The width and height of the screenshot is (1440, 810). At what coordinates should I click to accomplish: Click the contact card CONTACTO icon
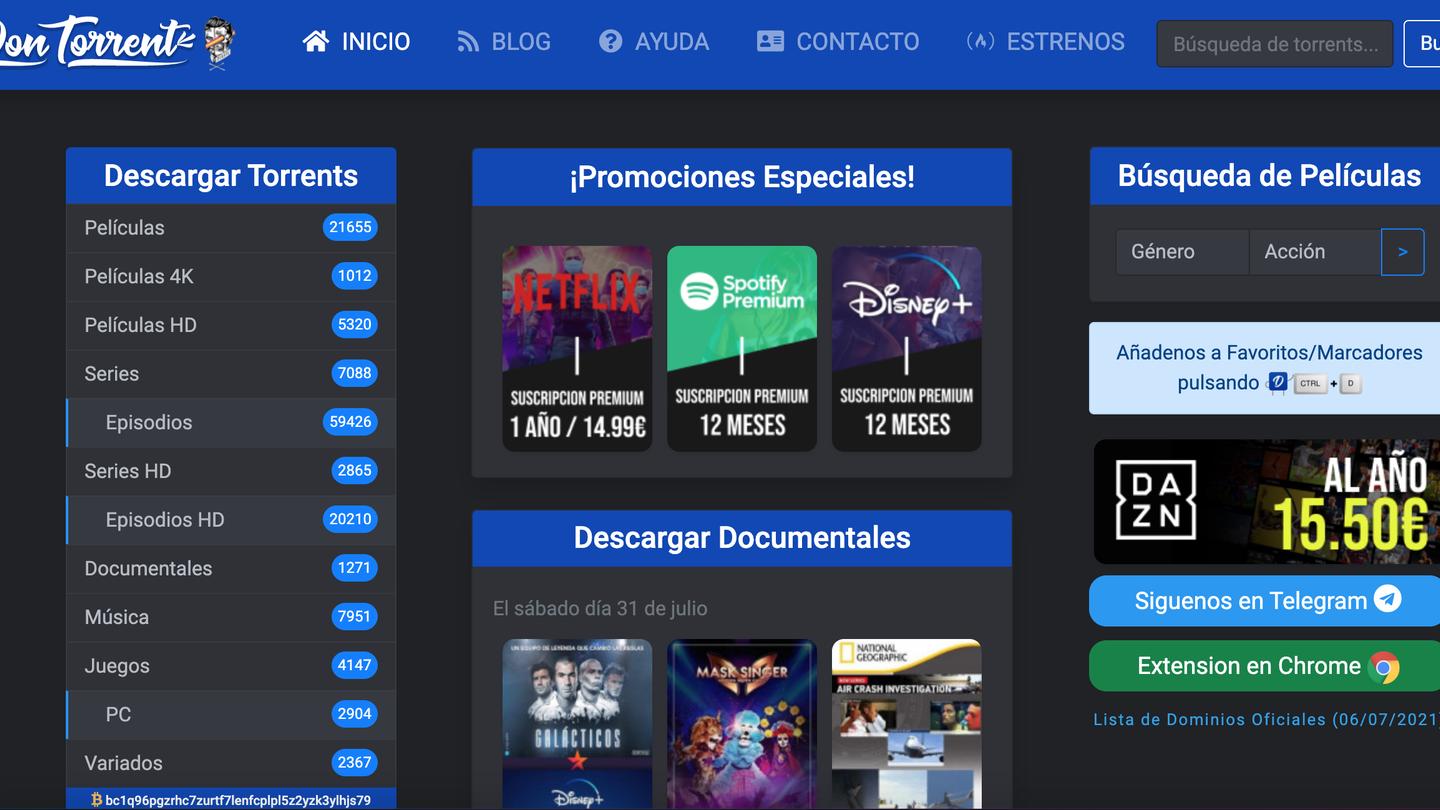(770, 41)
